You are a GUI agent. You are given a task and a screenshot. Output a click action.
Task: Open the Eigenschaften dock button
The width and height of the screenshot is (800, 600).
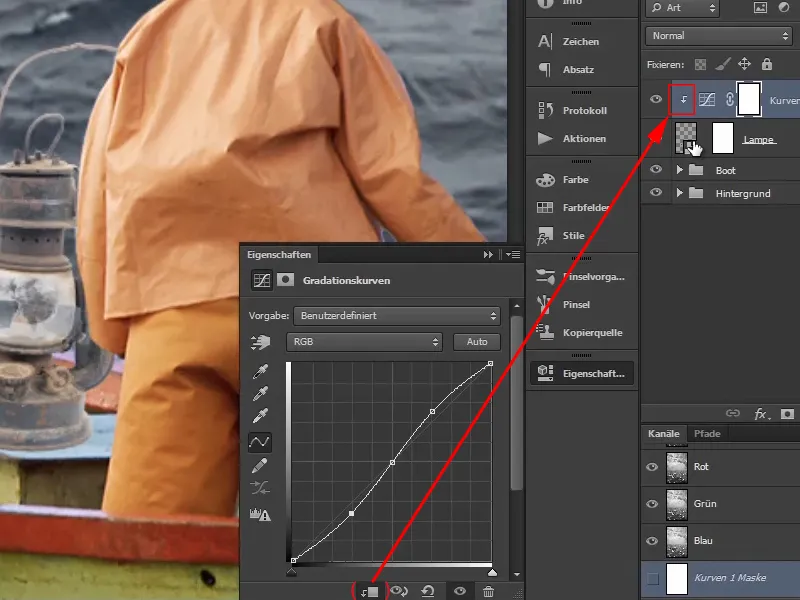(582, 373)
